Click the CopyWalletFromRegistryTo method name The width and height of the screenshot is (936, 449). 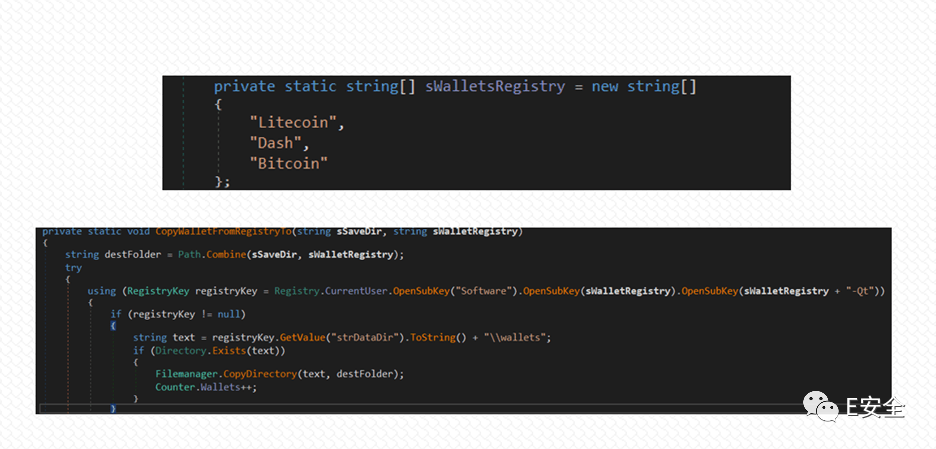[225, 231]
